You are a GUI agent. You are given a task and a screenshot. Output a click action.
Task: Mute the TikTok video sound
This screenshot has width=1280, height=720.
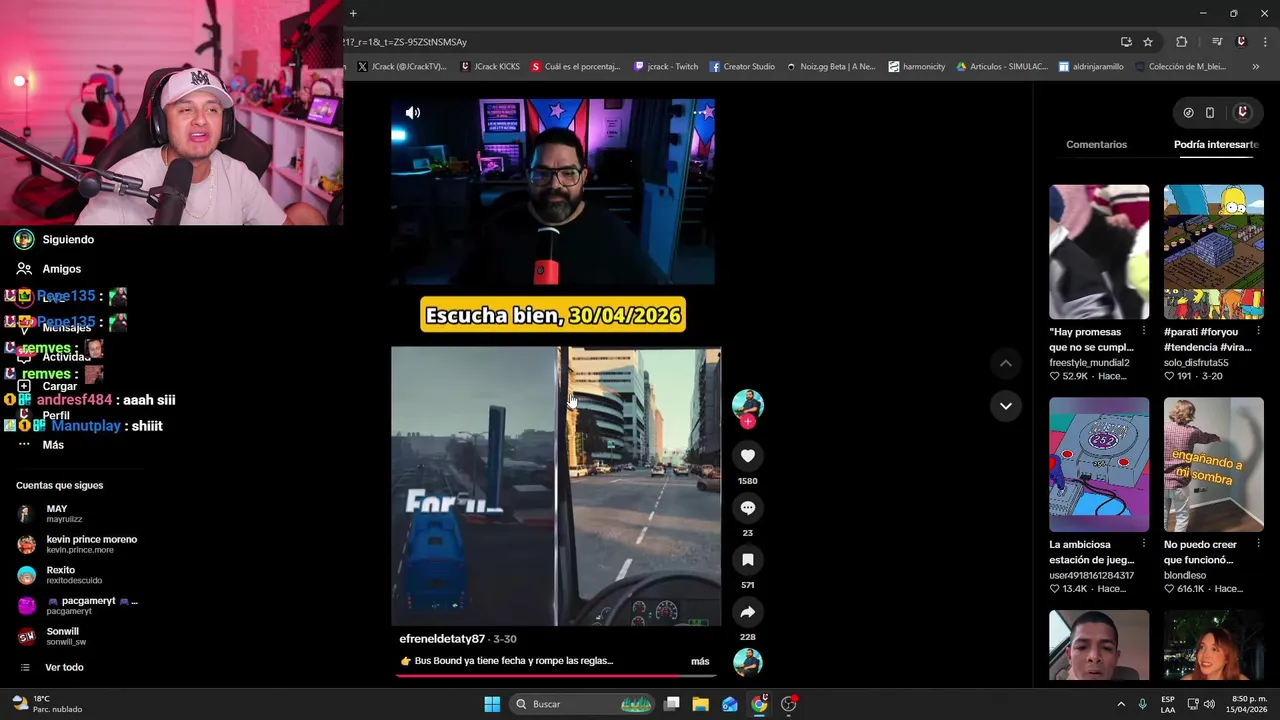point(413,113)
